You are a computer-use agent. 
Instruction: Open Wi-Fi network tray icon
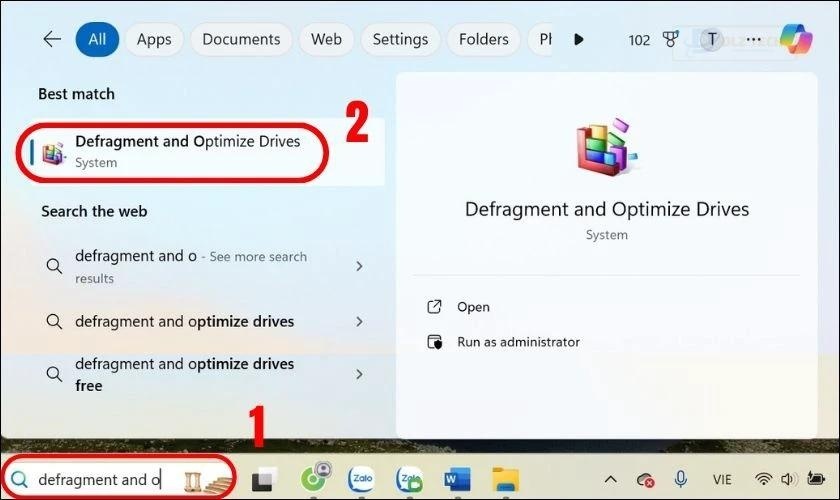[x=763, y=479]
